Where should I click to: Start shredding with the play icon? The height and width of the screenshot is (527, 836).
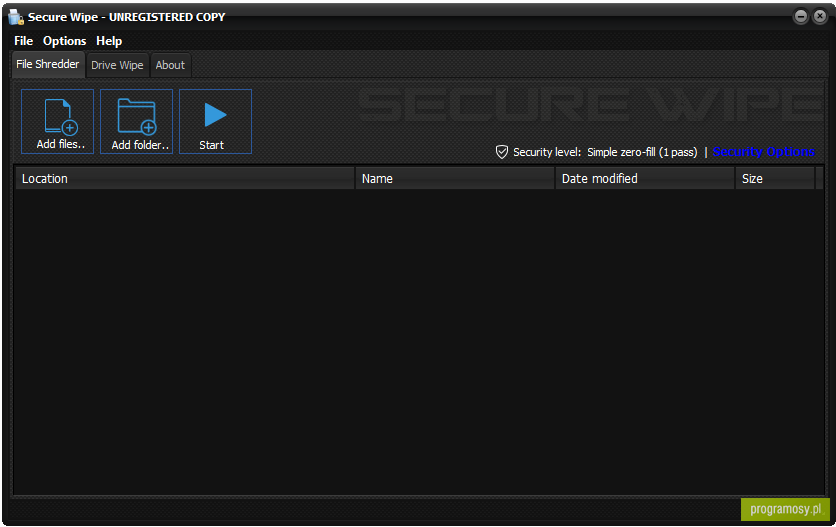tap(215, 122)
